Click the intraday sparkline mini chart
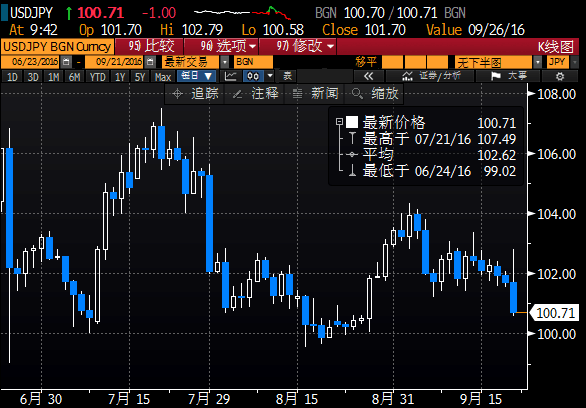 click(x=242, y=12)
